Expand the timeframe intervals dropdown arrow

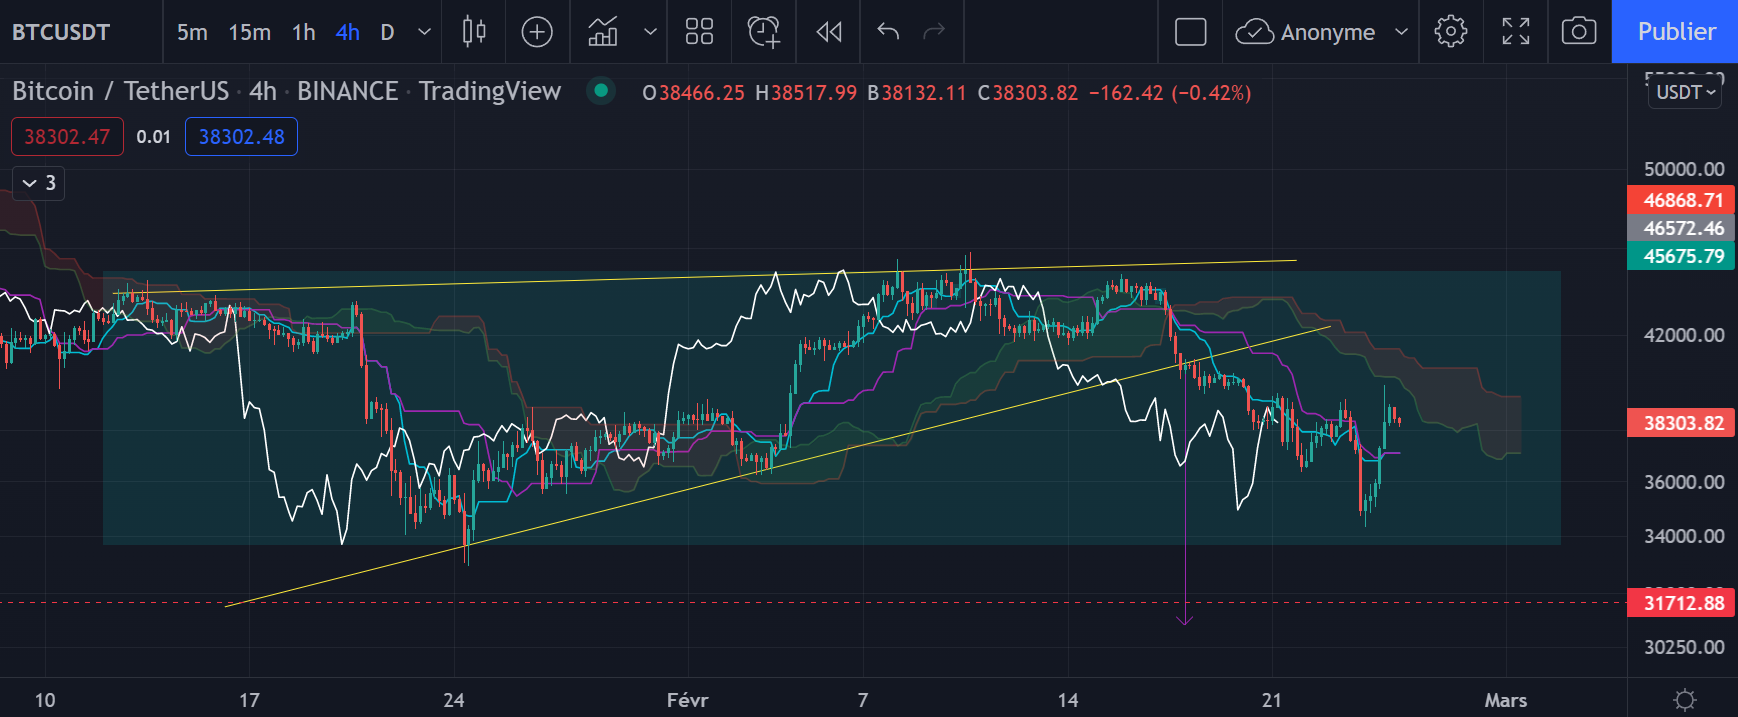[424, 32]
